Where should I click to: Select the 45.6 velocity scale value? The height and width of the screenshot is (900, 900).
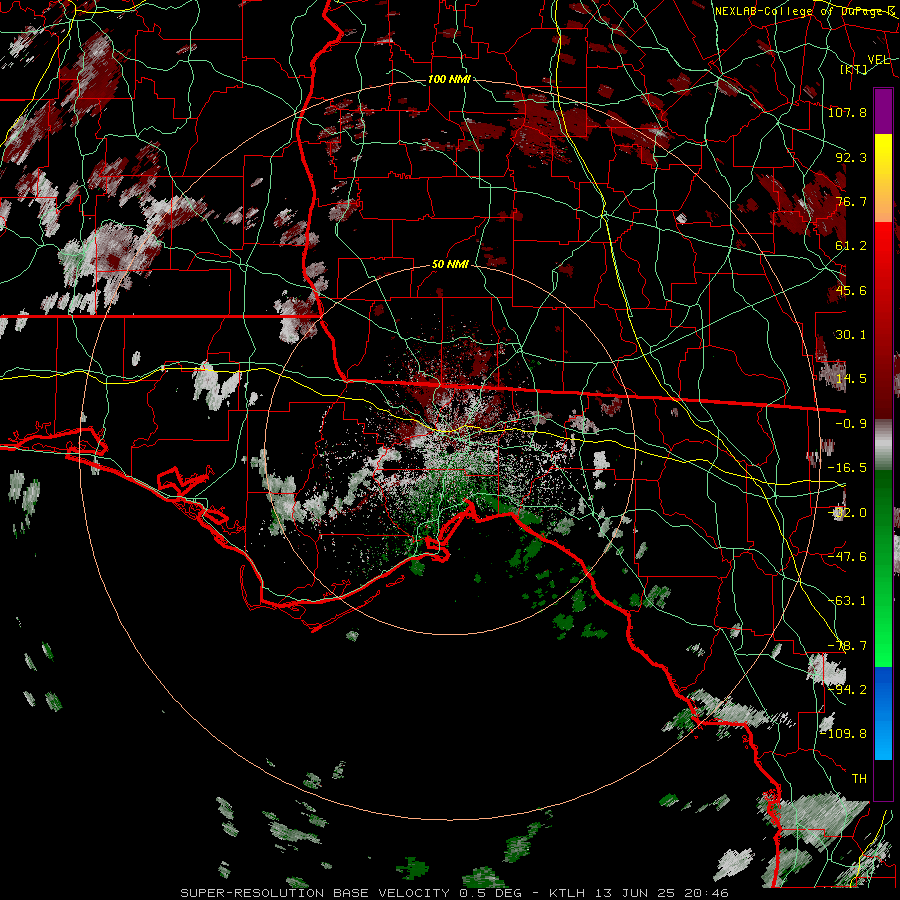[x=851, y=290]
